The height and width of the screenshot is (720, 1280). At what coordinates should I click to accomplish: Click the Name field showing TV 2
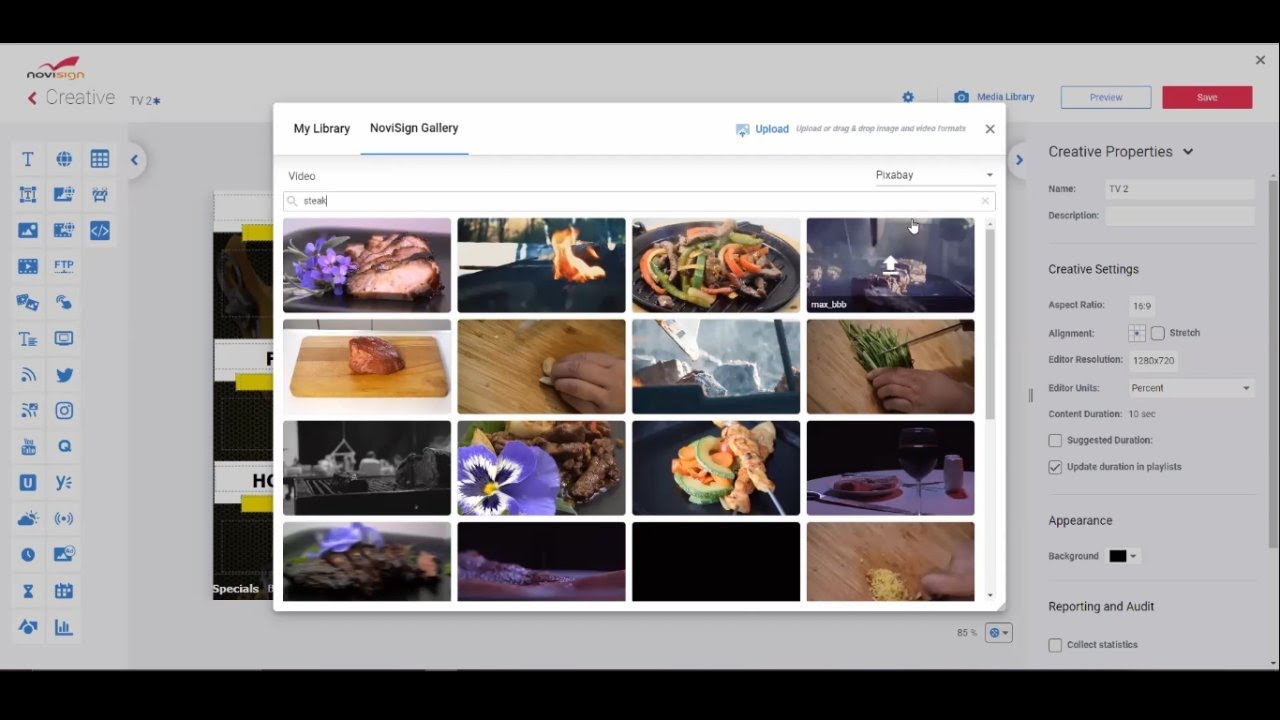click(x=1180, y=189)
